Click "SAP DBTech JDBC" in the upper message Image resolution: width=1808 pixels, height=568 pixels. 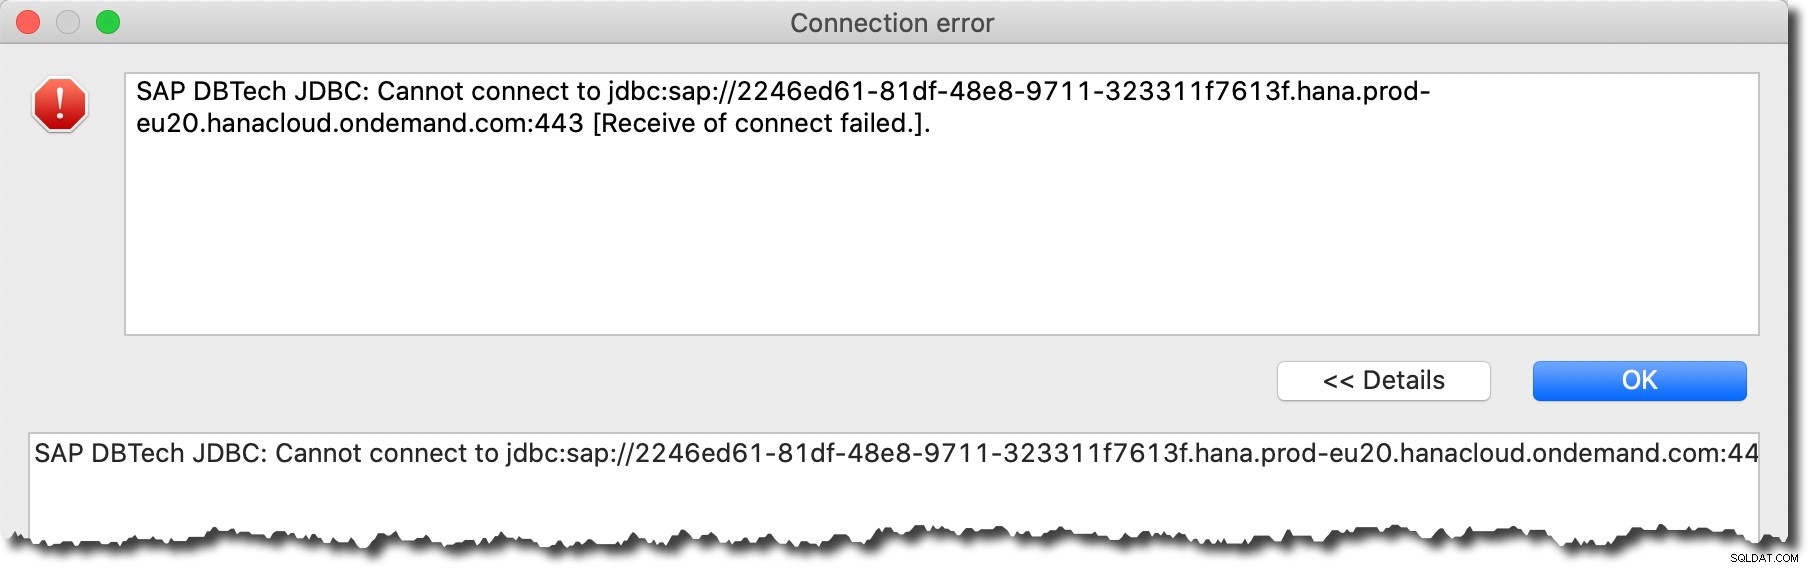pos(252,91)
